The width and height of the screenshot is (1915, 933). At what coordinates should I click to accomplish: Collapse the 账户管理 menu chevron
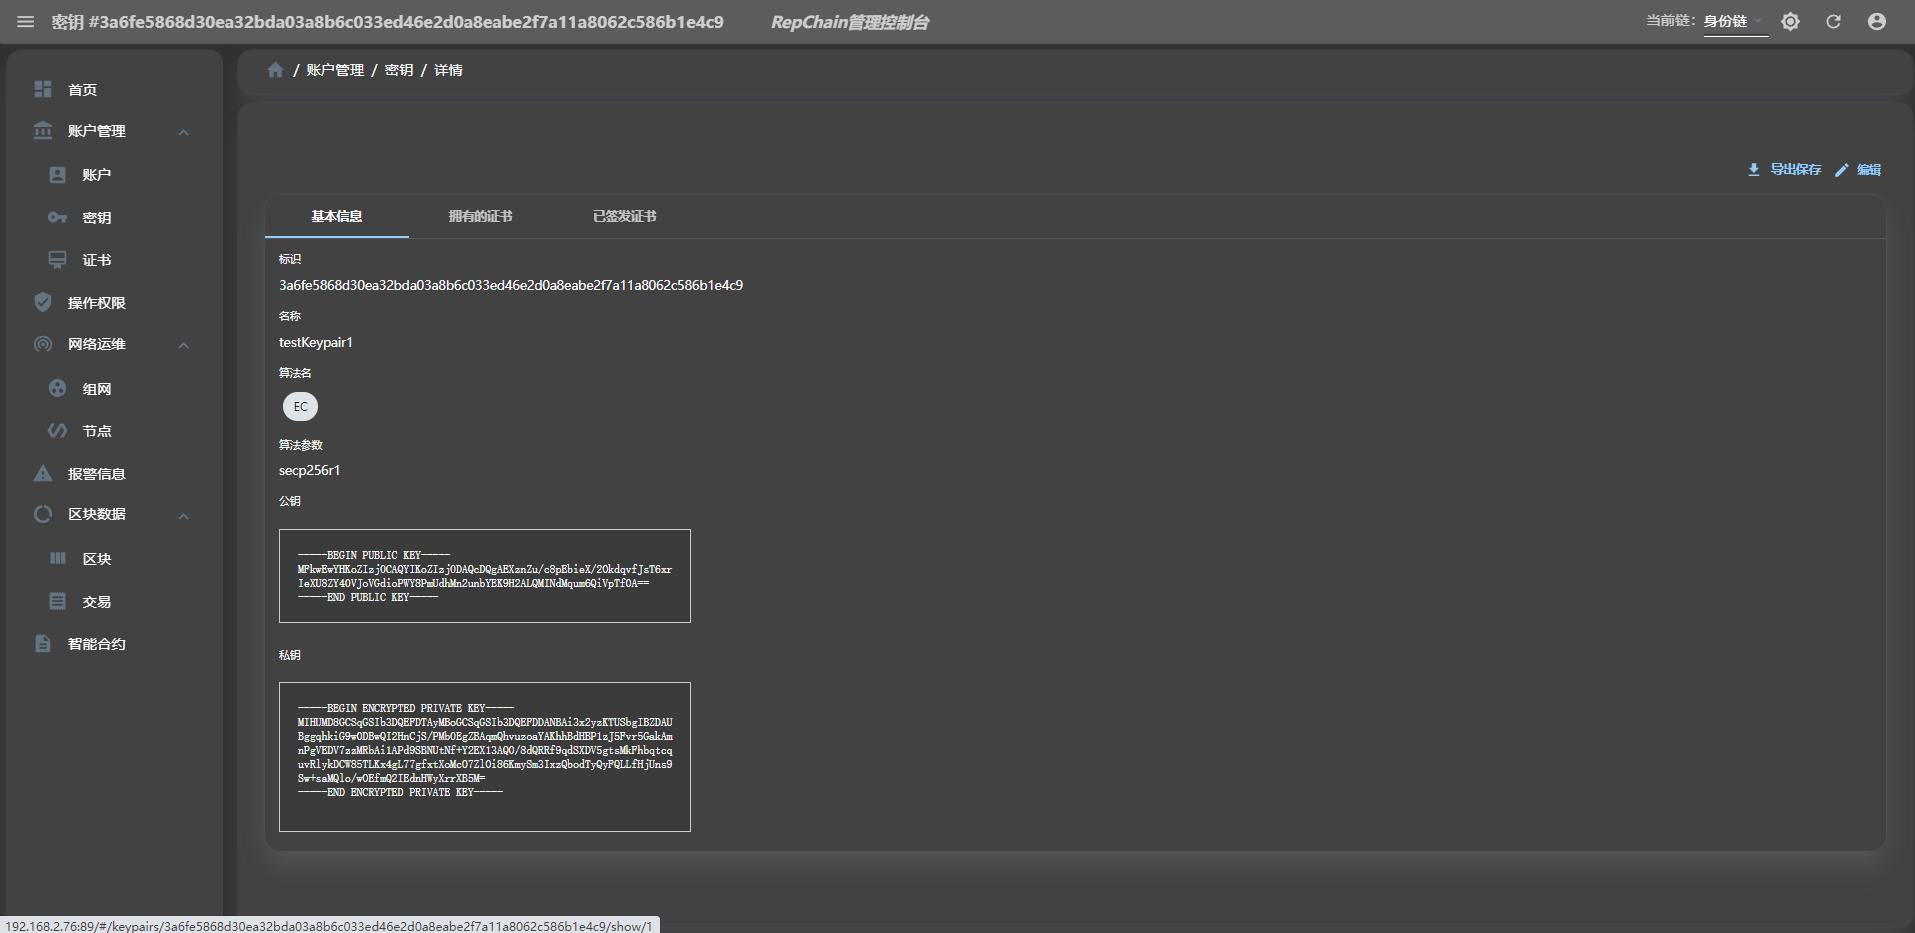184,132
